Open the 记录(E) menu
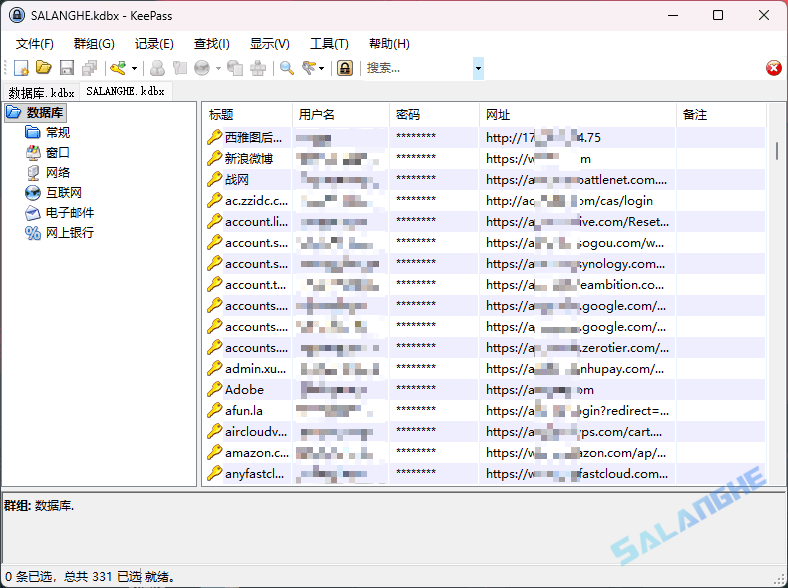Screen dimensions: 788x588 (154, 44)
